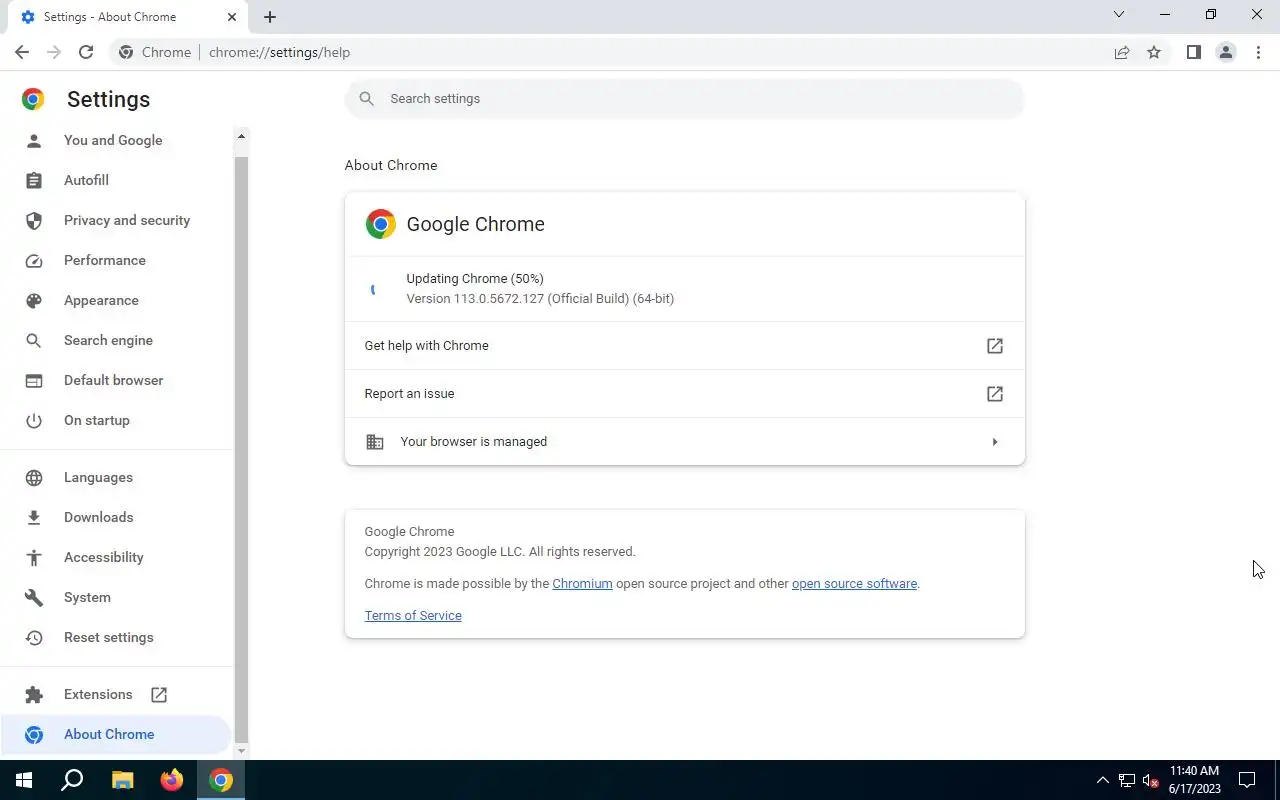Open File Explorer from taskbar
The width and height of the screenshot is (1280, 800).
(122, 780)
